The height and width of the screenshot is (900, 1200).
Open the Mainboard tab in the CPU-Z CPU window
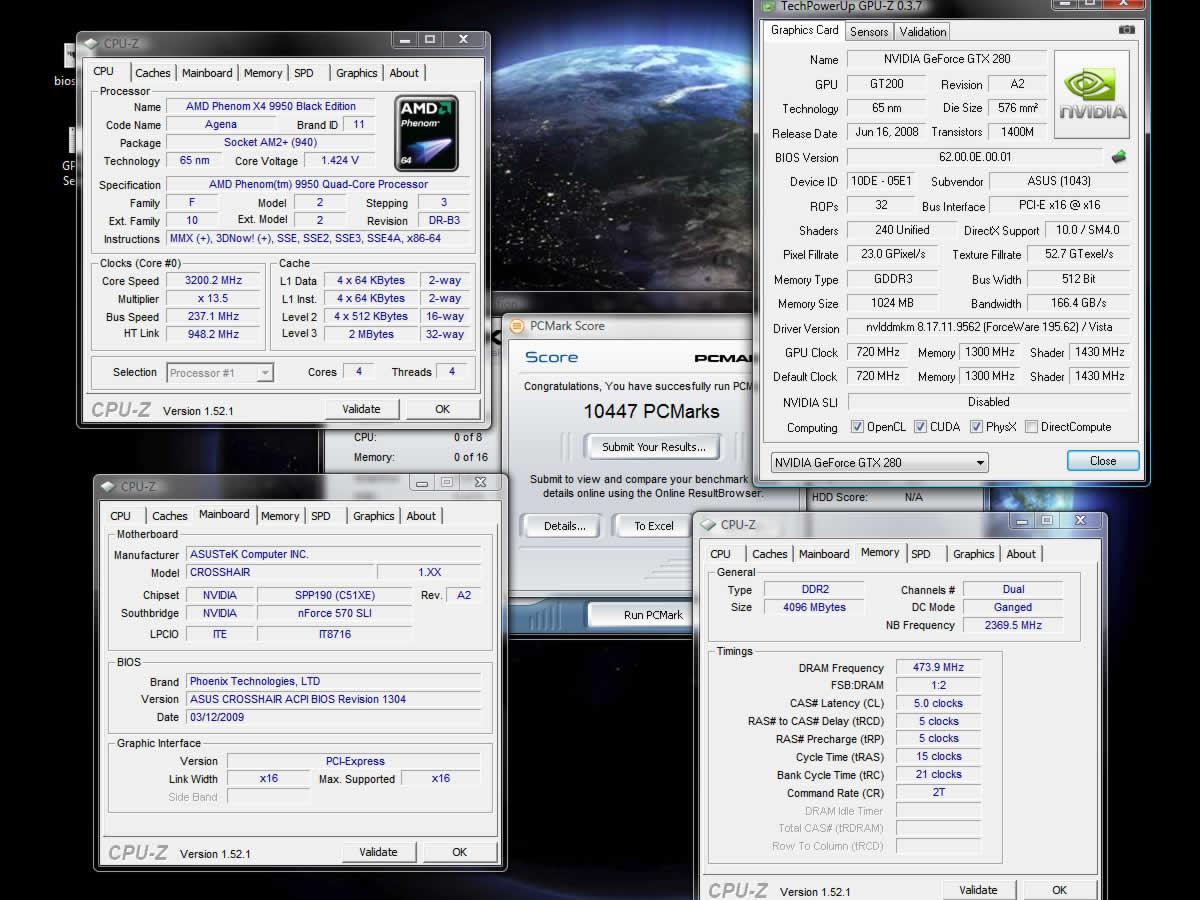click(207, 73)
